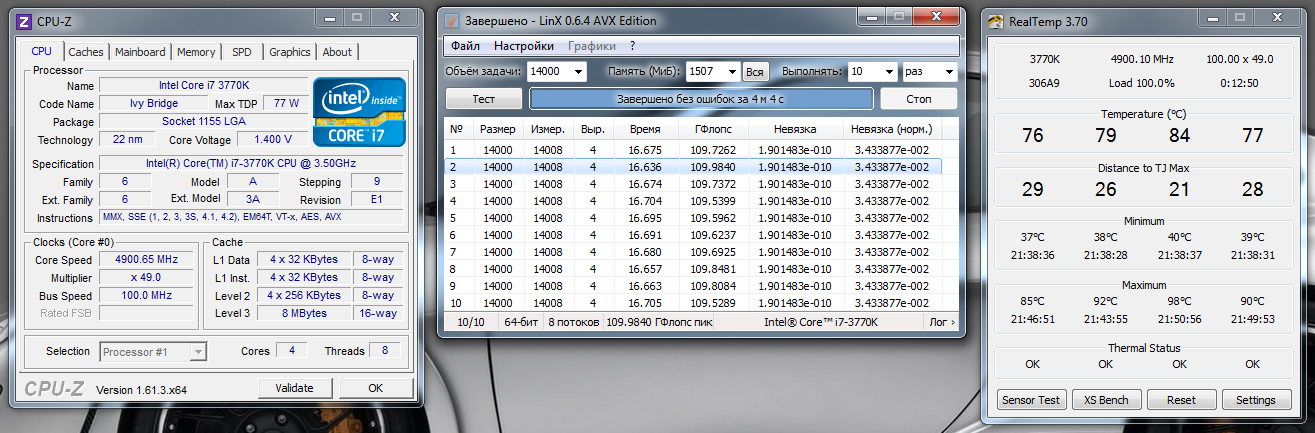The height and width of the screenshot is (433, 1315).
Task: Expand the Память (МиБ) dropdown
Action: coord(731,72)
